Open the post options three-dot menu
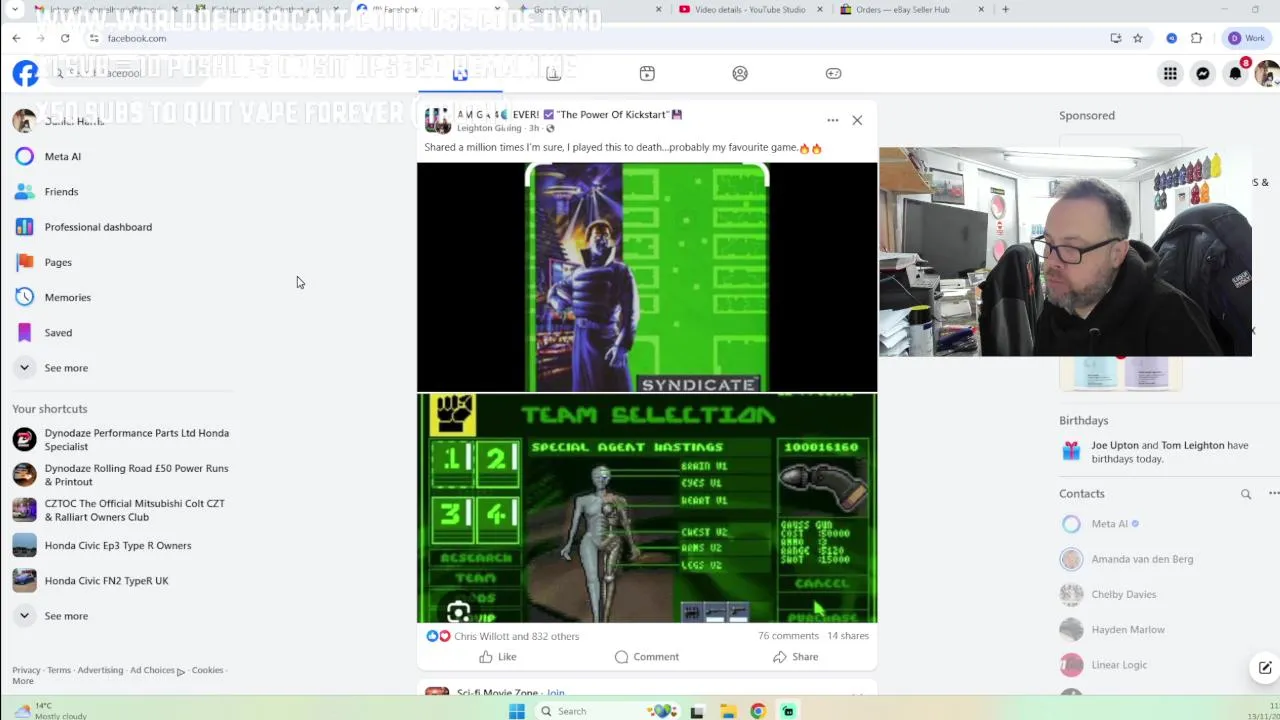This screenshot has width=1280, height=720. coord(832,120)
